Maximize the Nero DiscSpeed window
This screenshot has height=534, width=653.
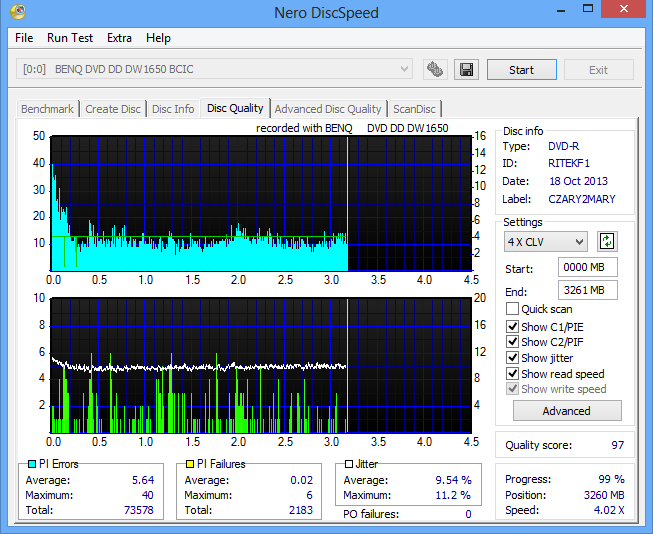[x=588, y=9]
